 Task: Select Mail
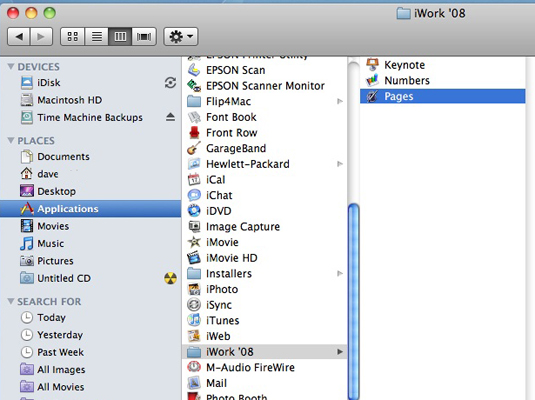tap(265, 383)
